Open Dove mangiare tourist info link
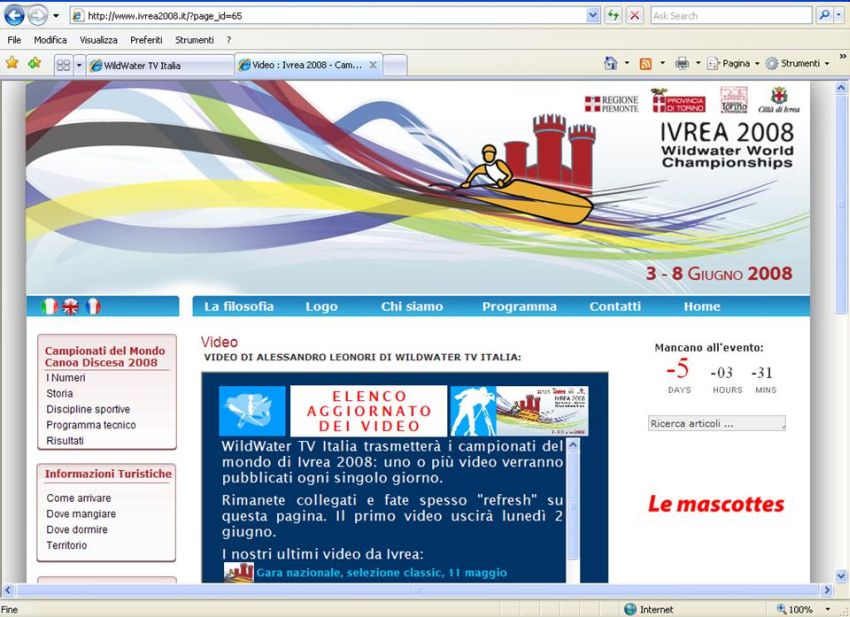Image resolution: width=850 pixels, height=617 pixels. click(81, 513)
